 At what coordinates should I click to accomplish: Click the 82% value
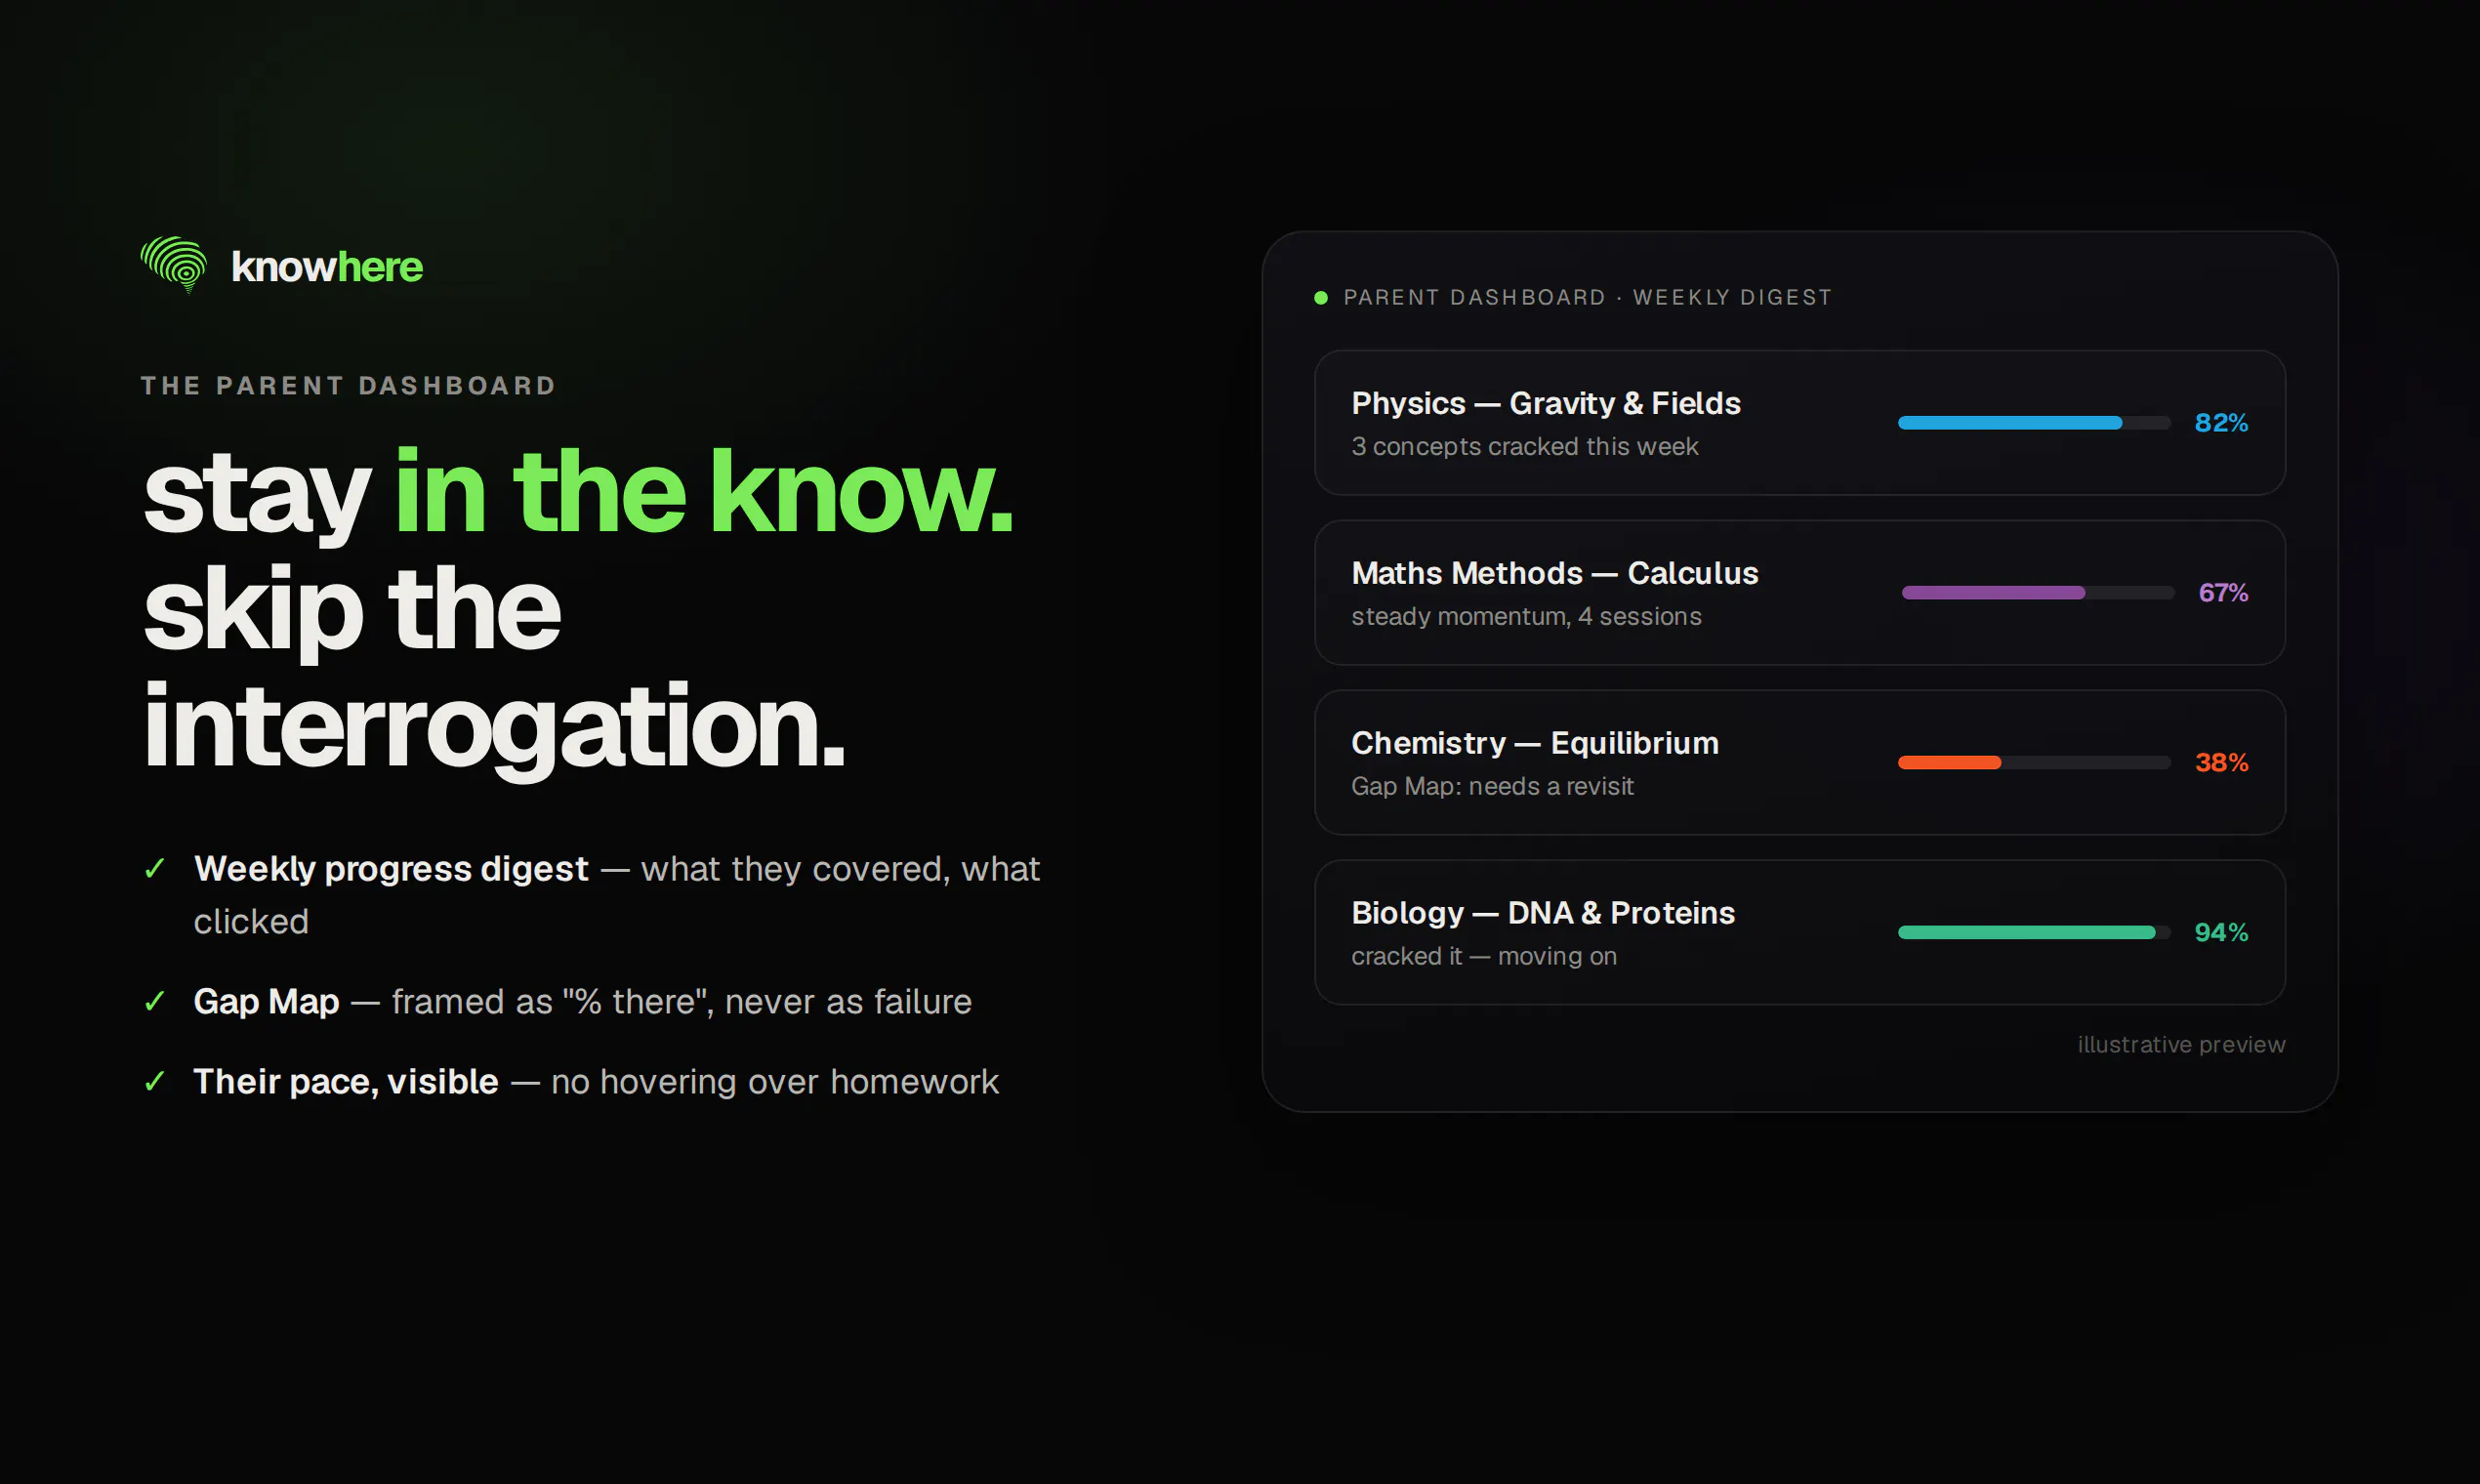click(x=2221, y=423)
